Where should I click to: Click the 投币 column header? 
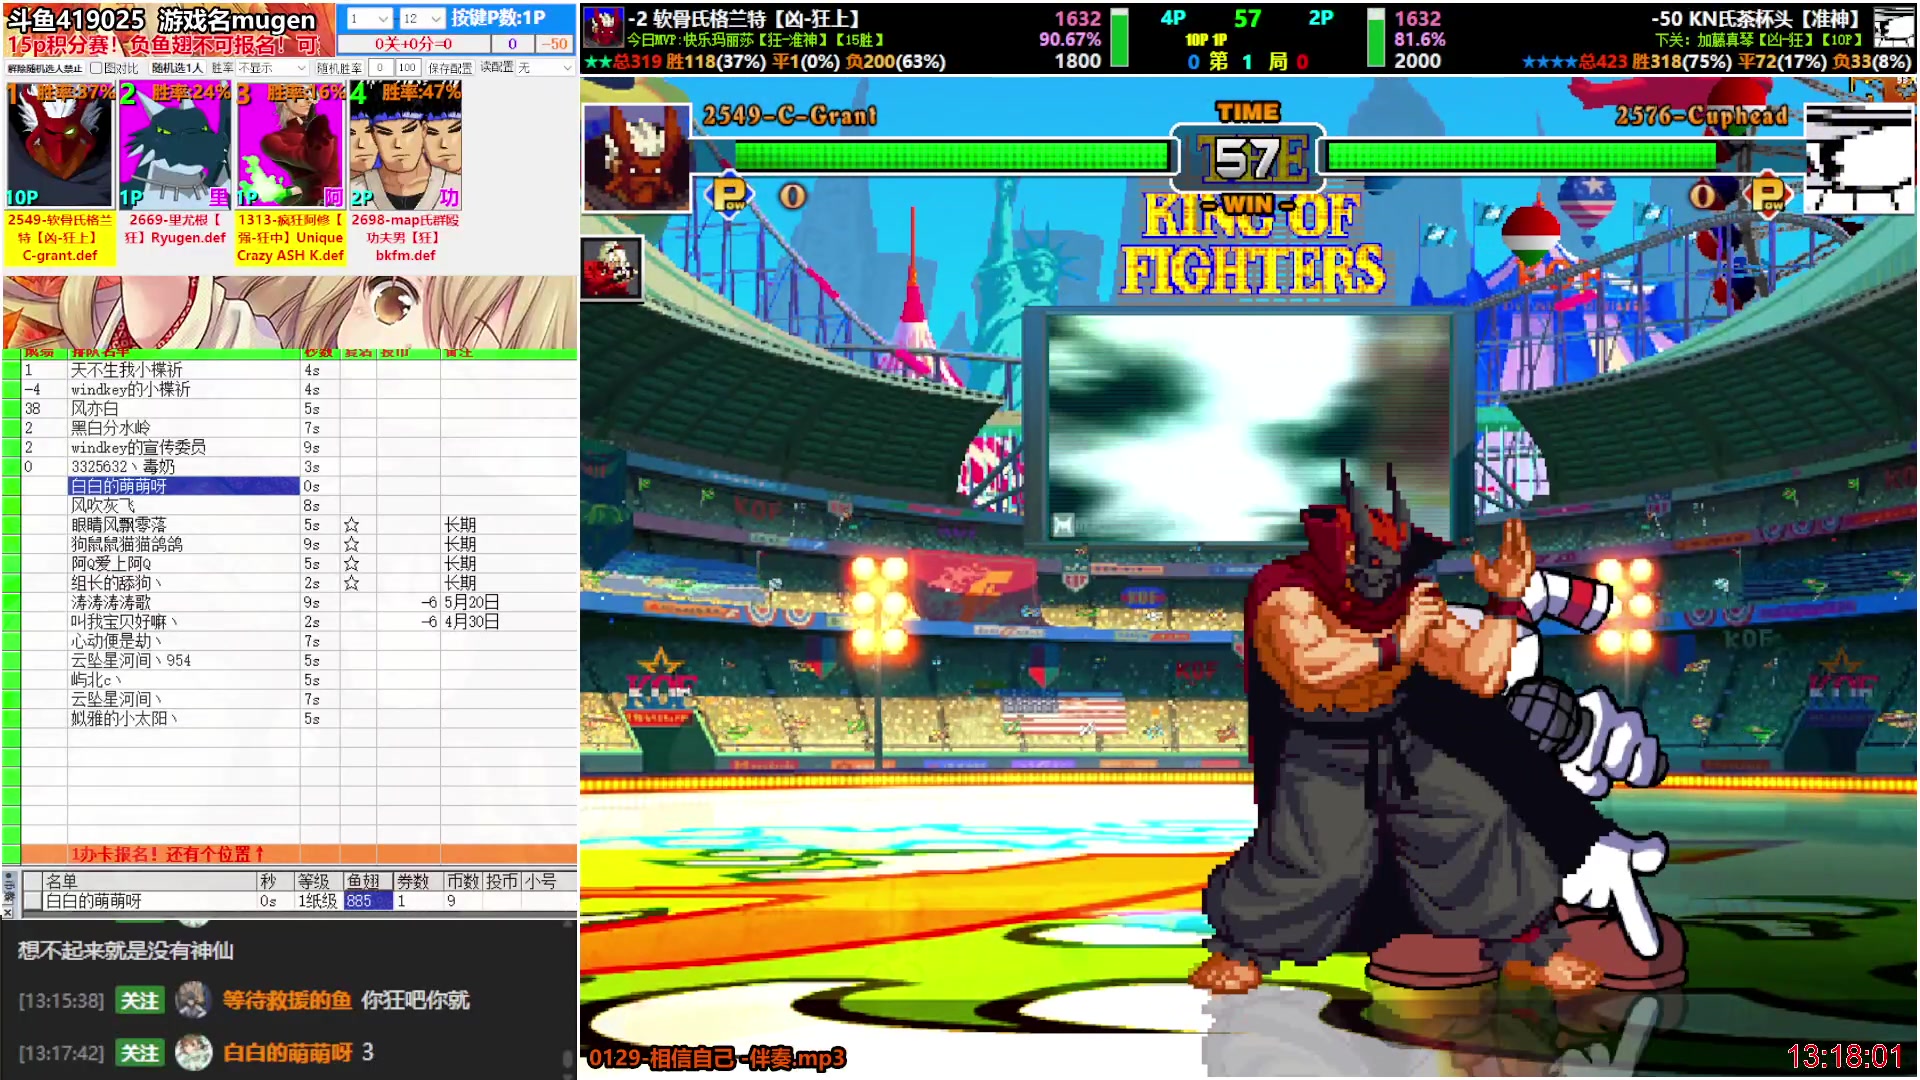[503, 881]
